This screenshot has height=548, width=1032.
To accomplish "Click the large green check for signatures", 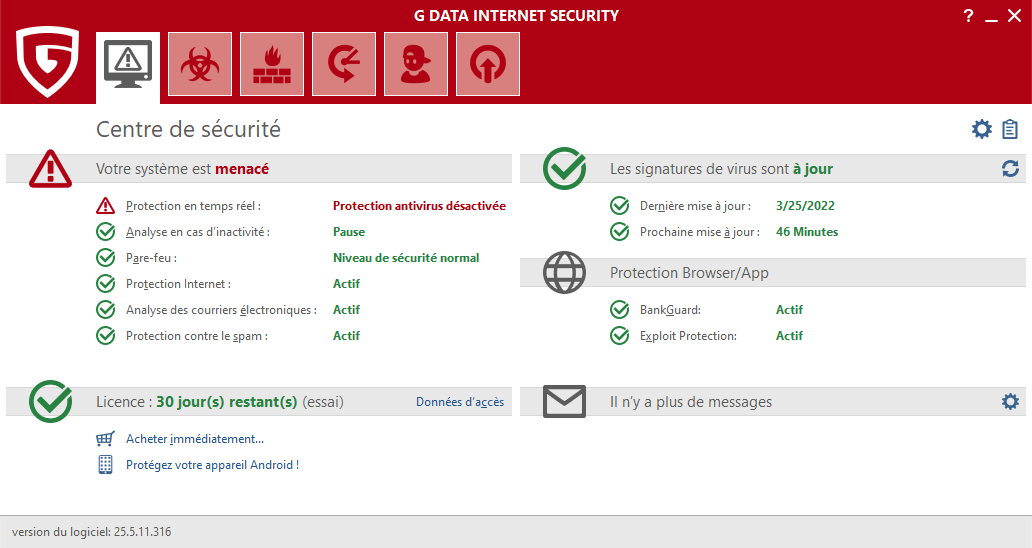I will (x=564, y=168).
